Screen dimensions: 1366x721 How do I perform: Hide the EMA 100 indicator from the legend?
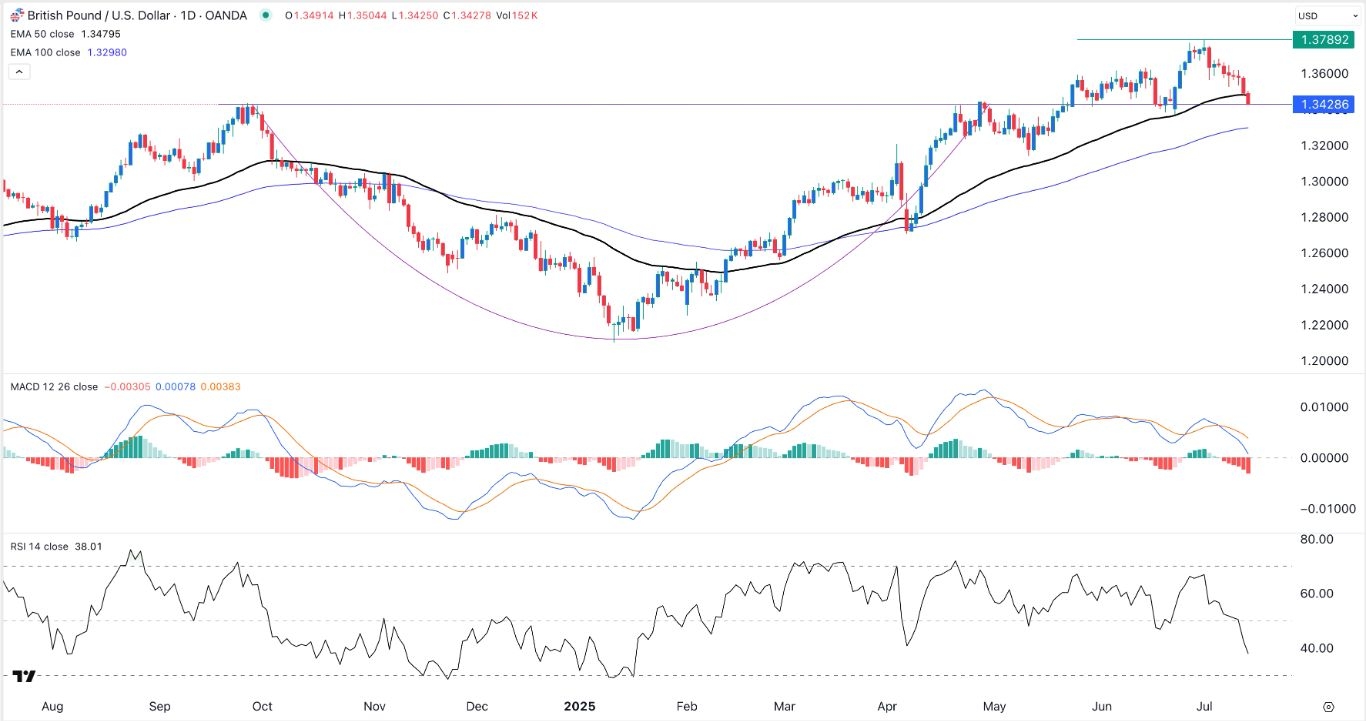pos(45,51)
